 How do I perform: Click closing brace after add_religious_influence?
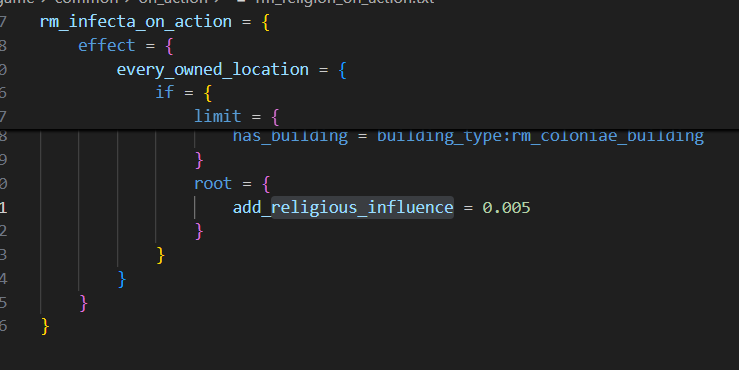pos(199,231)
